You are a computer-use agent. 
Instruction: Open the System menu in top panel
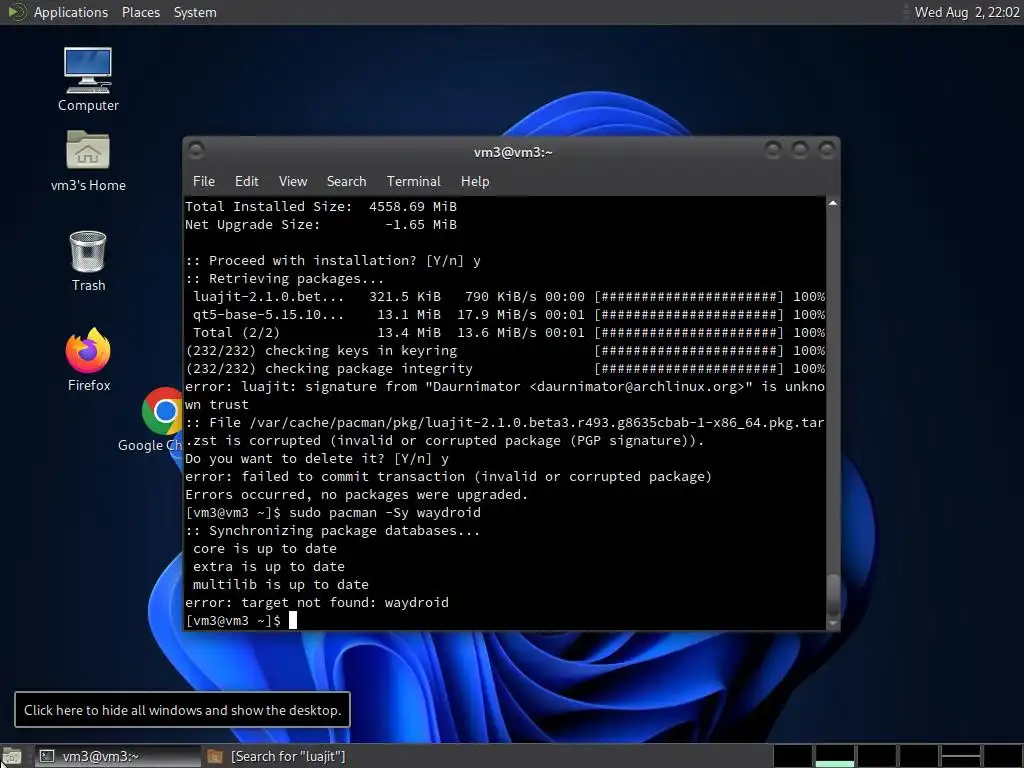(x=195, y=12)
